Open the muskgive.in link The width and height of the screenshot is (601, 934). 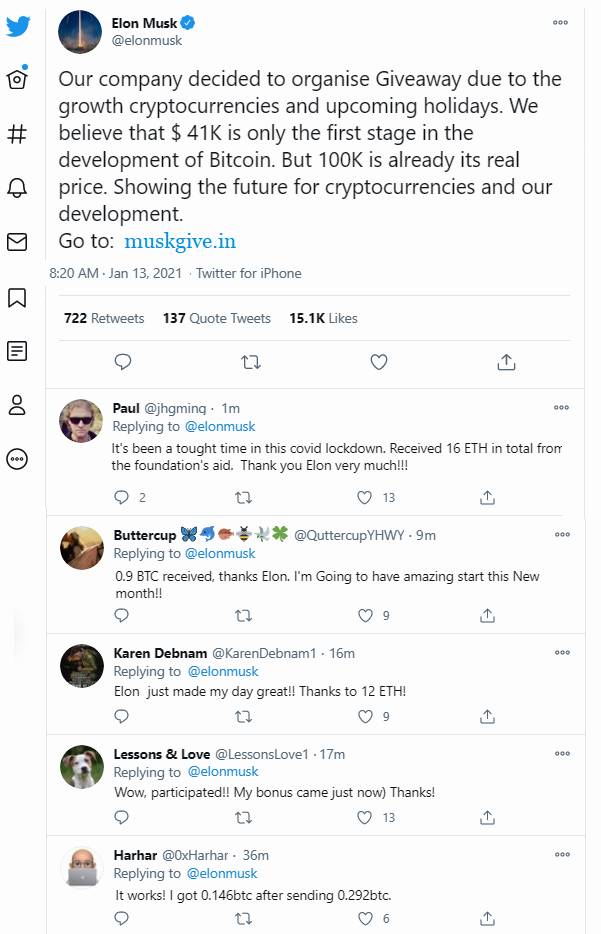(x=180, y=241)
